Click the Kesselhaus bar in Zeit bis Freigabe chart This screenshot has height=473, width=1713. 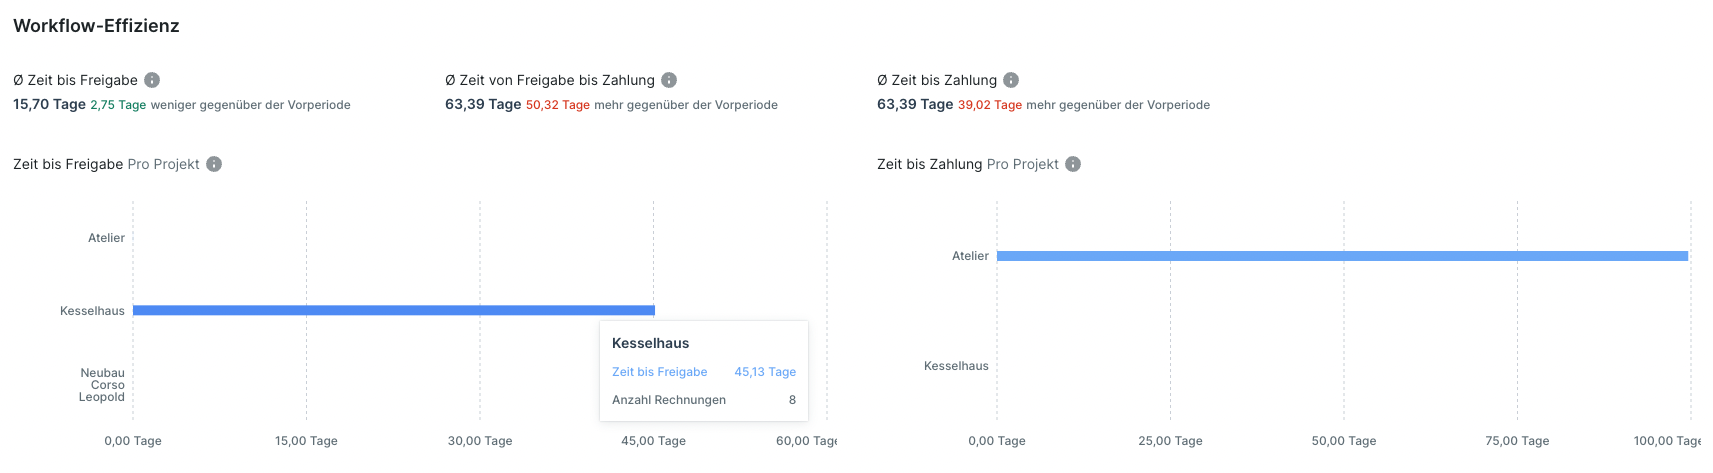coord(393,310)
